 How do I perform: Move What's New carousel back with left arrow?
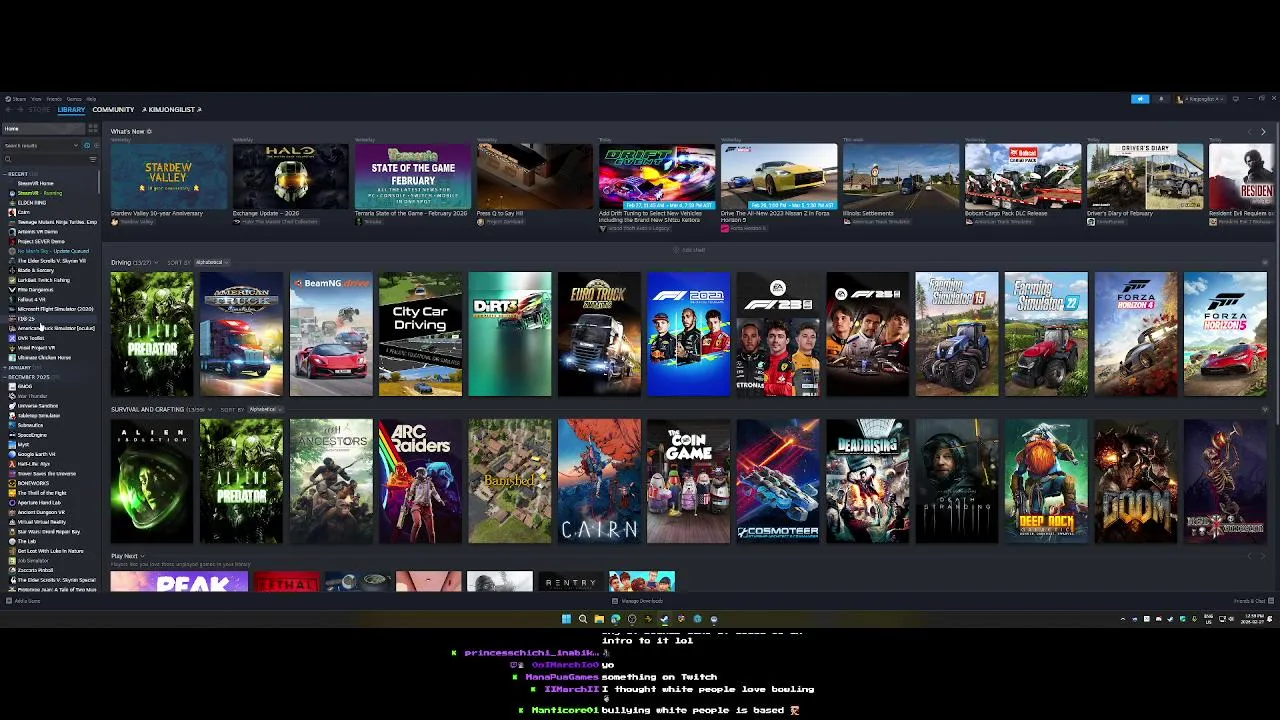1250,132
